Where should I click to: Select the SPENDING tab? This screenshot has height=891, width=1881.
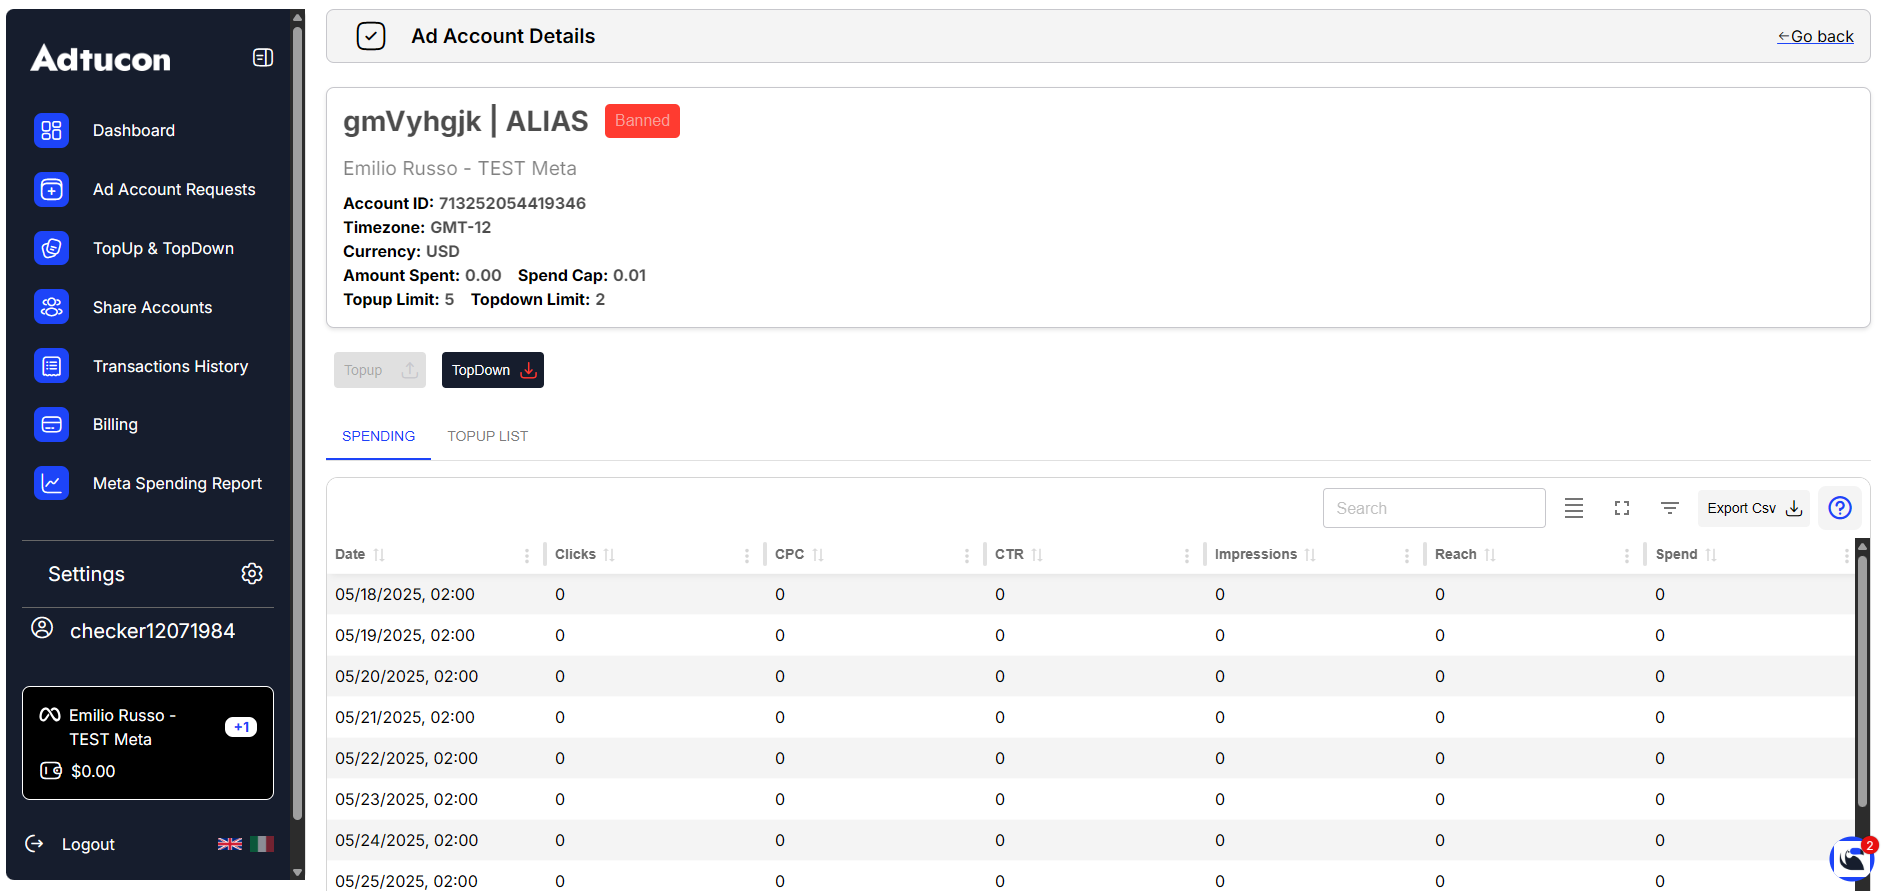(378, 436)
